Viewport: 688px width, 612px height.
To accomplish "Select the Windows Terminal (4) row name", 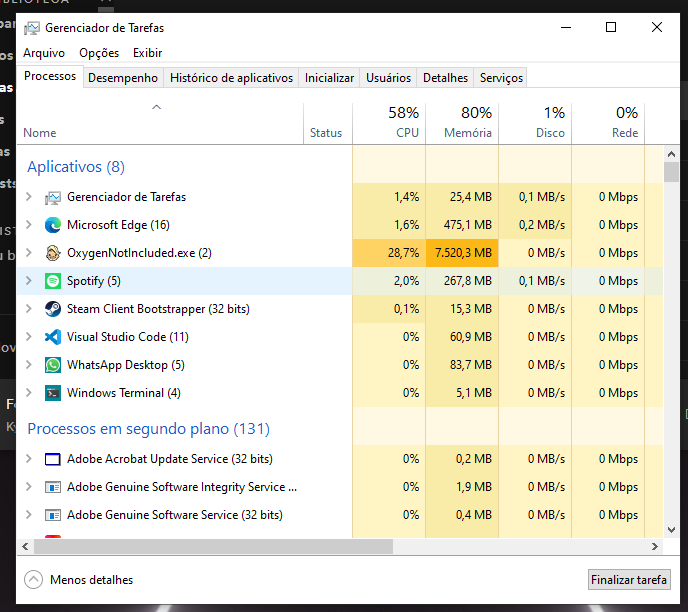I will coord(124,393).
